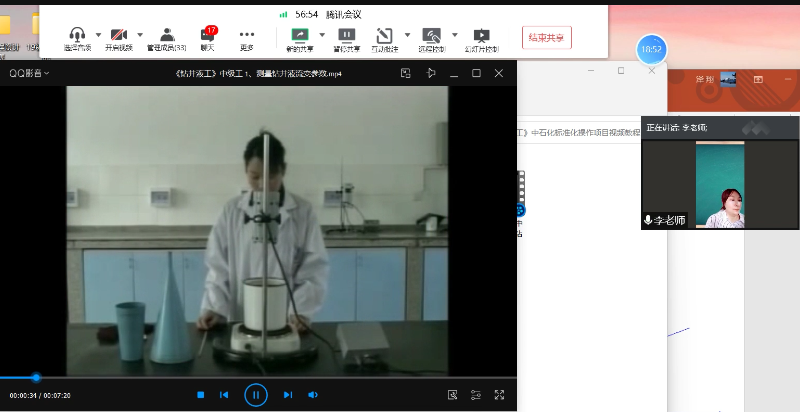The height and width of the screenshot is (412, 800).
Task: Expand the video options dropdown arrow
Action: pos(139,34)
